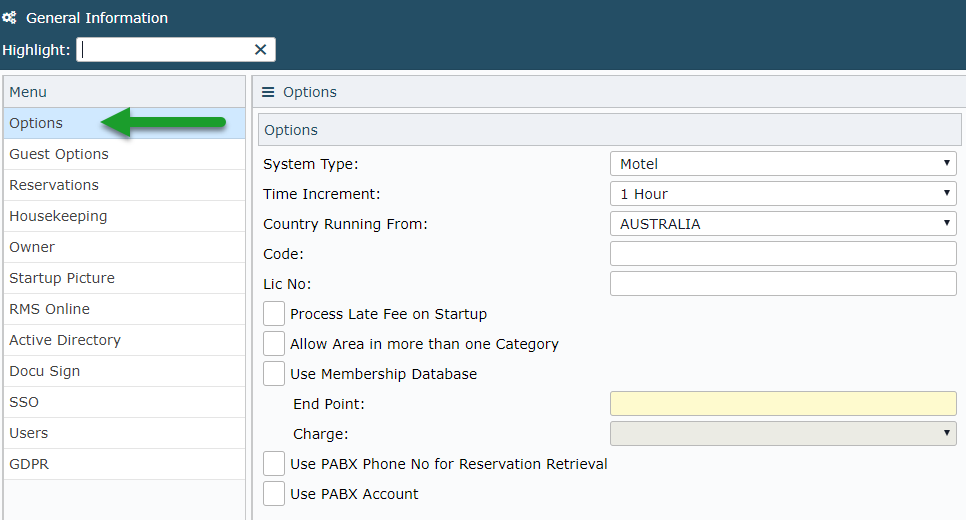This screenshot has width=966, height=520.
Task: Select Startup Picture in the menu
Action: click(124, 278)
